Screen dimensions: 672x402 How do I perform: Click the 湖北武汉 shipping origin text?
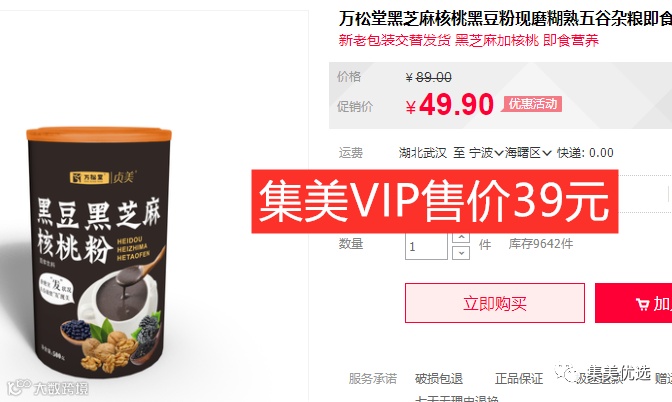423,153
